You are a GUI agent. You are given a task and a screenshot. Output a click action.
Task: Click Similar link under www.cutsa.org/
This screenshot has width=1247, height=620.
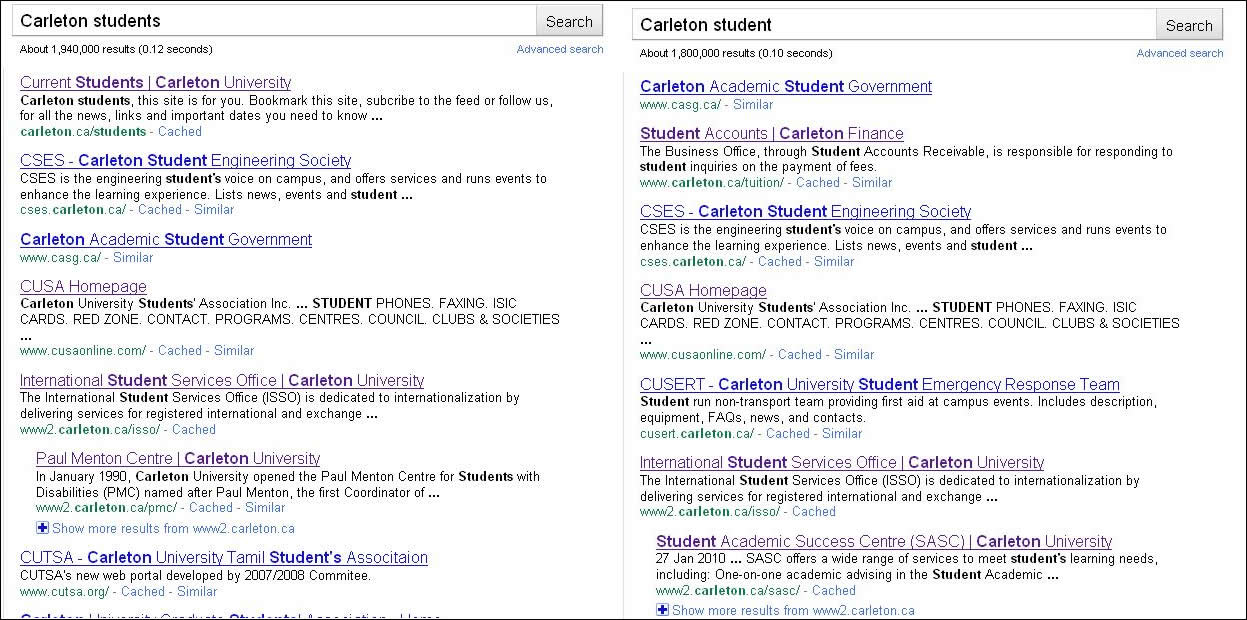click(x=197, y=591)
